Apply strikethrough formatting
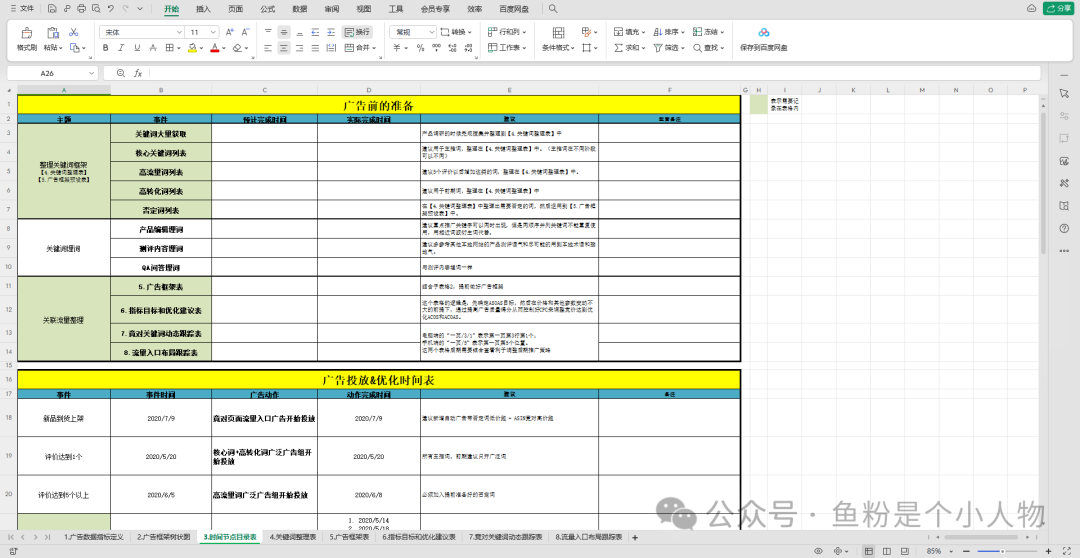This screenshot has height=558, width=1080. [153, 48]
